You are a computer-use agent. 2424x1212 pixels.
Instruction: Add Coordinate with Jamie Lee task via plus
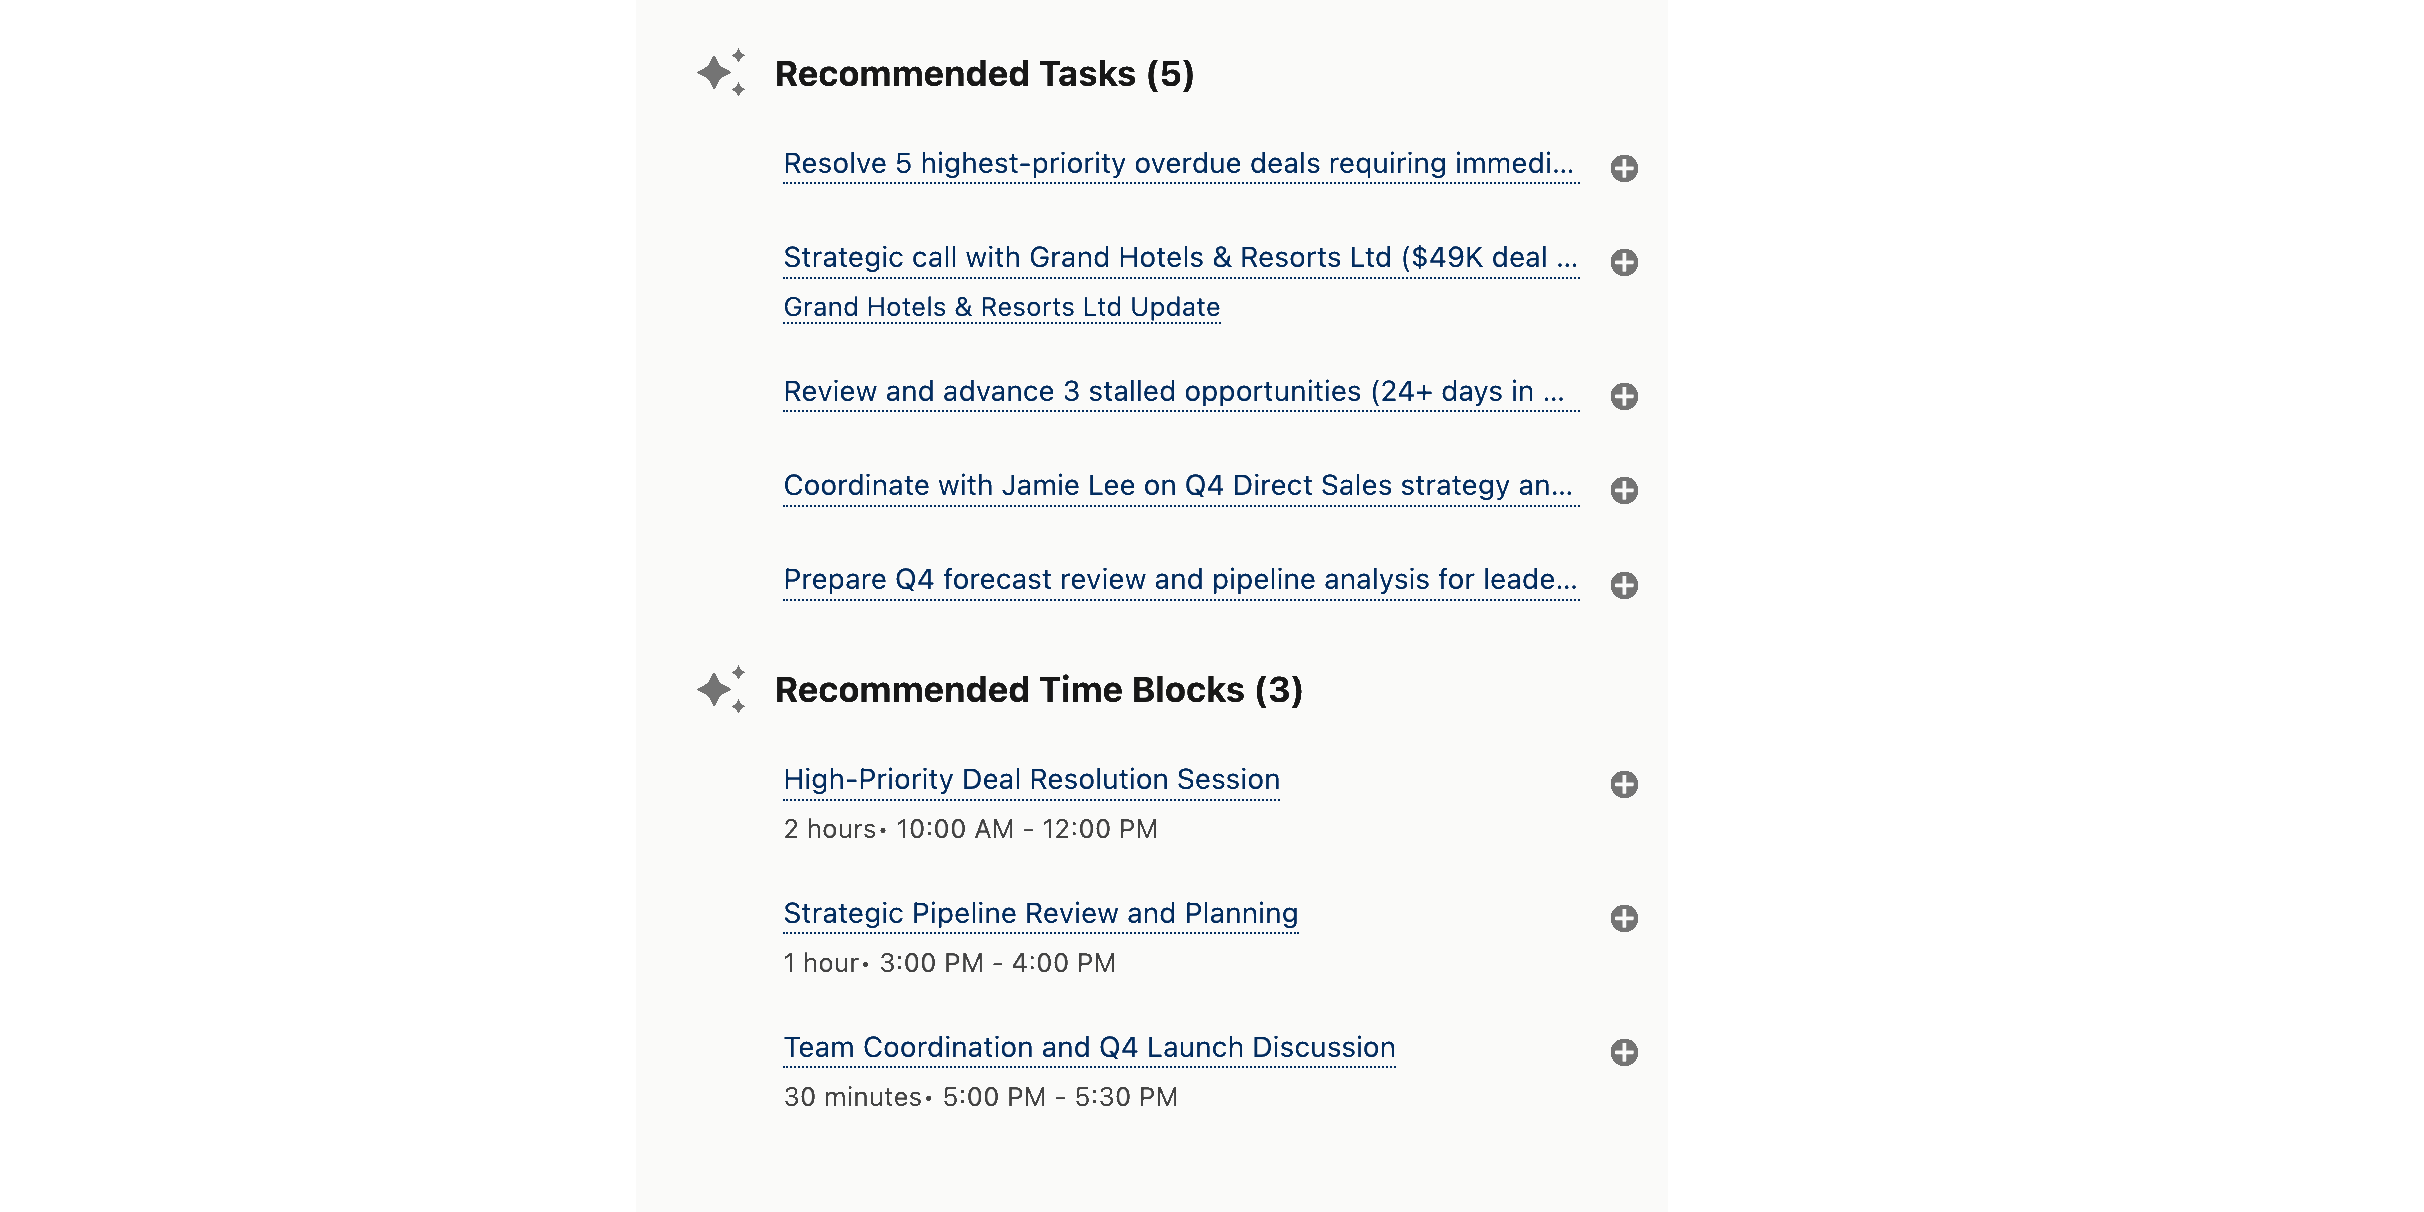(1624, 490)
